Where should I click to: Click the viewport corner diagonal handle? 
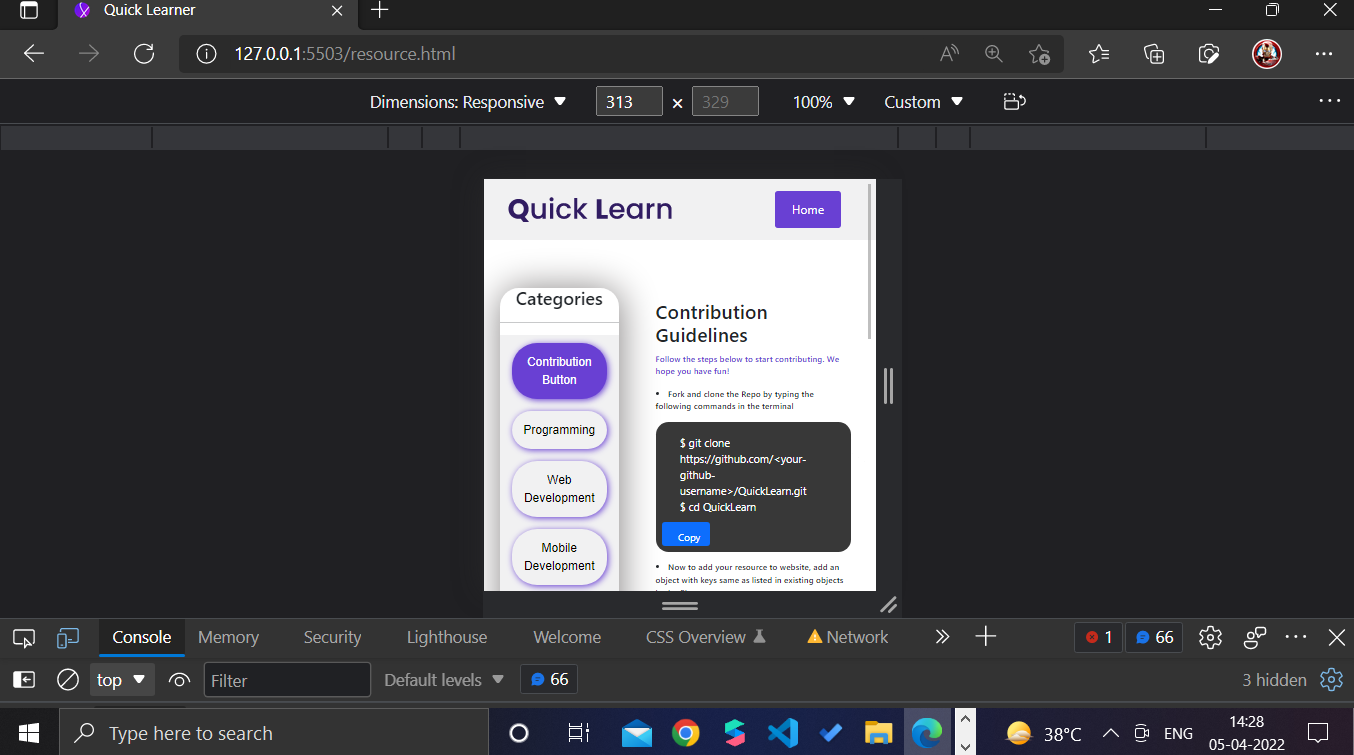[x=888, y=604]
